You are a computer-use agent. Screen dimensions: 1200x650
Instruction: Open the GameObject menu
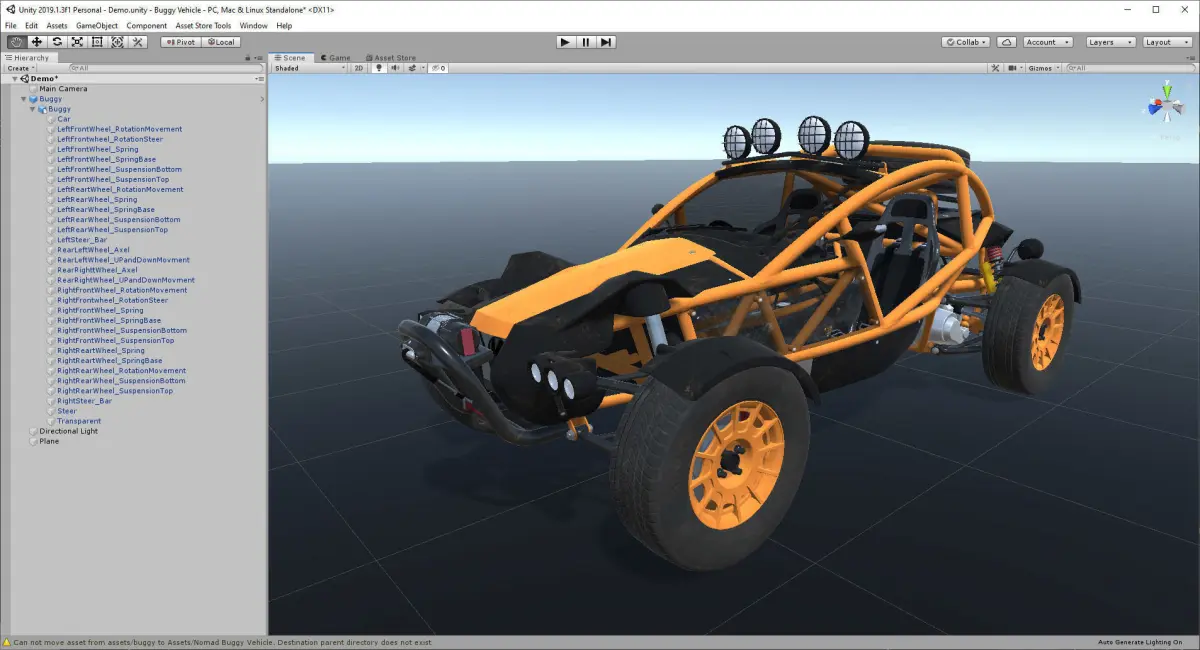97,25
